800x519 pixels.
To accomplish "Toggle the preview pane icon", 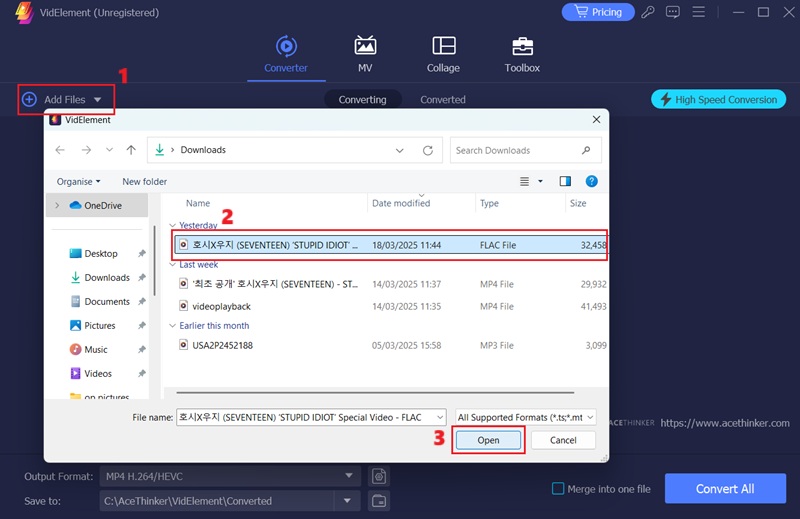I will click(x=565, y=181).
